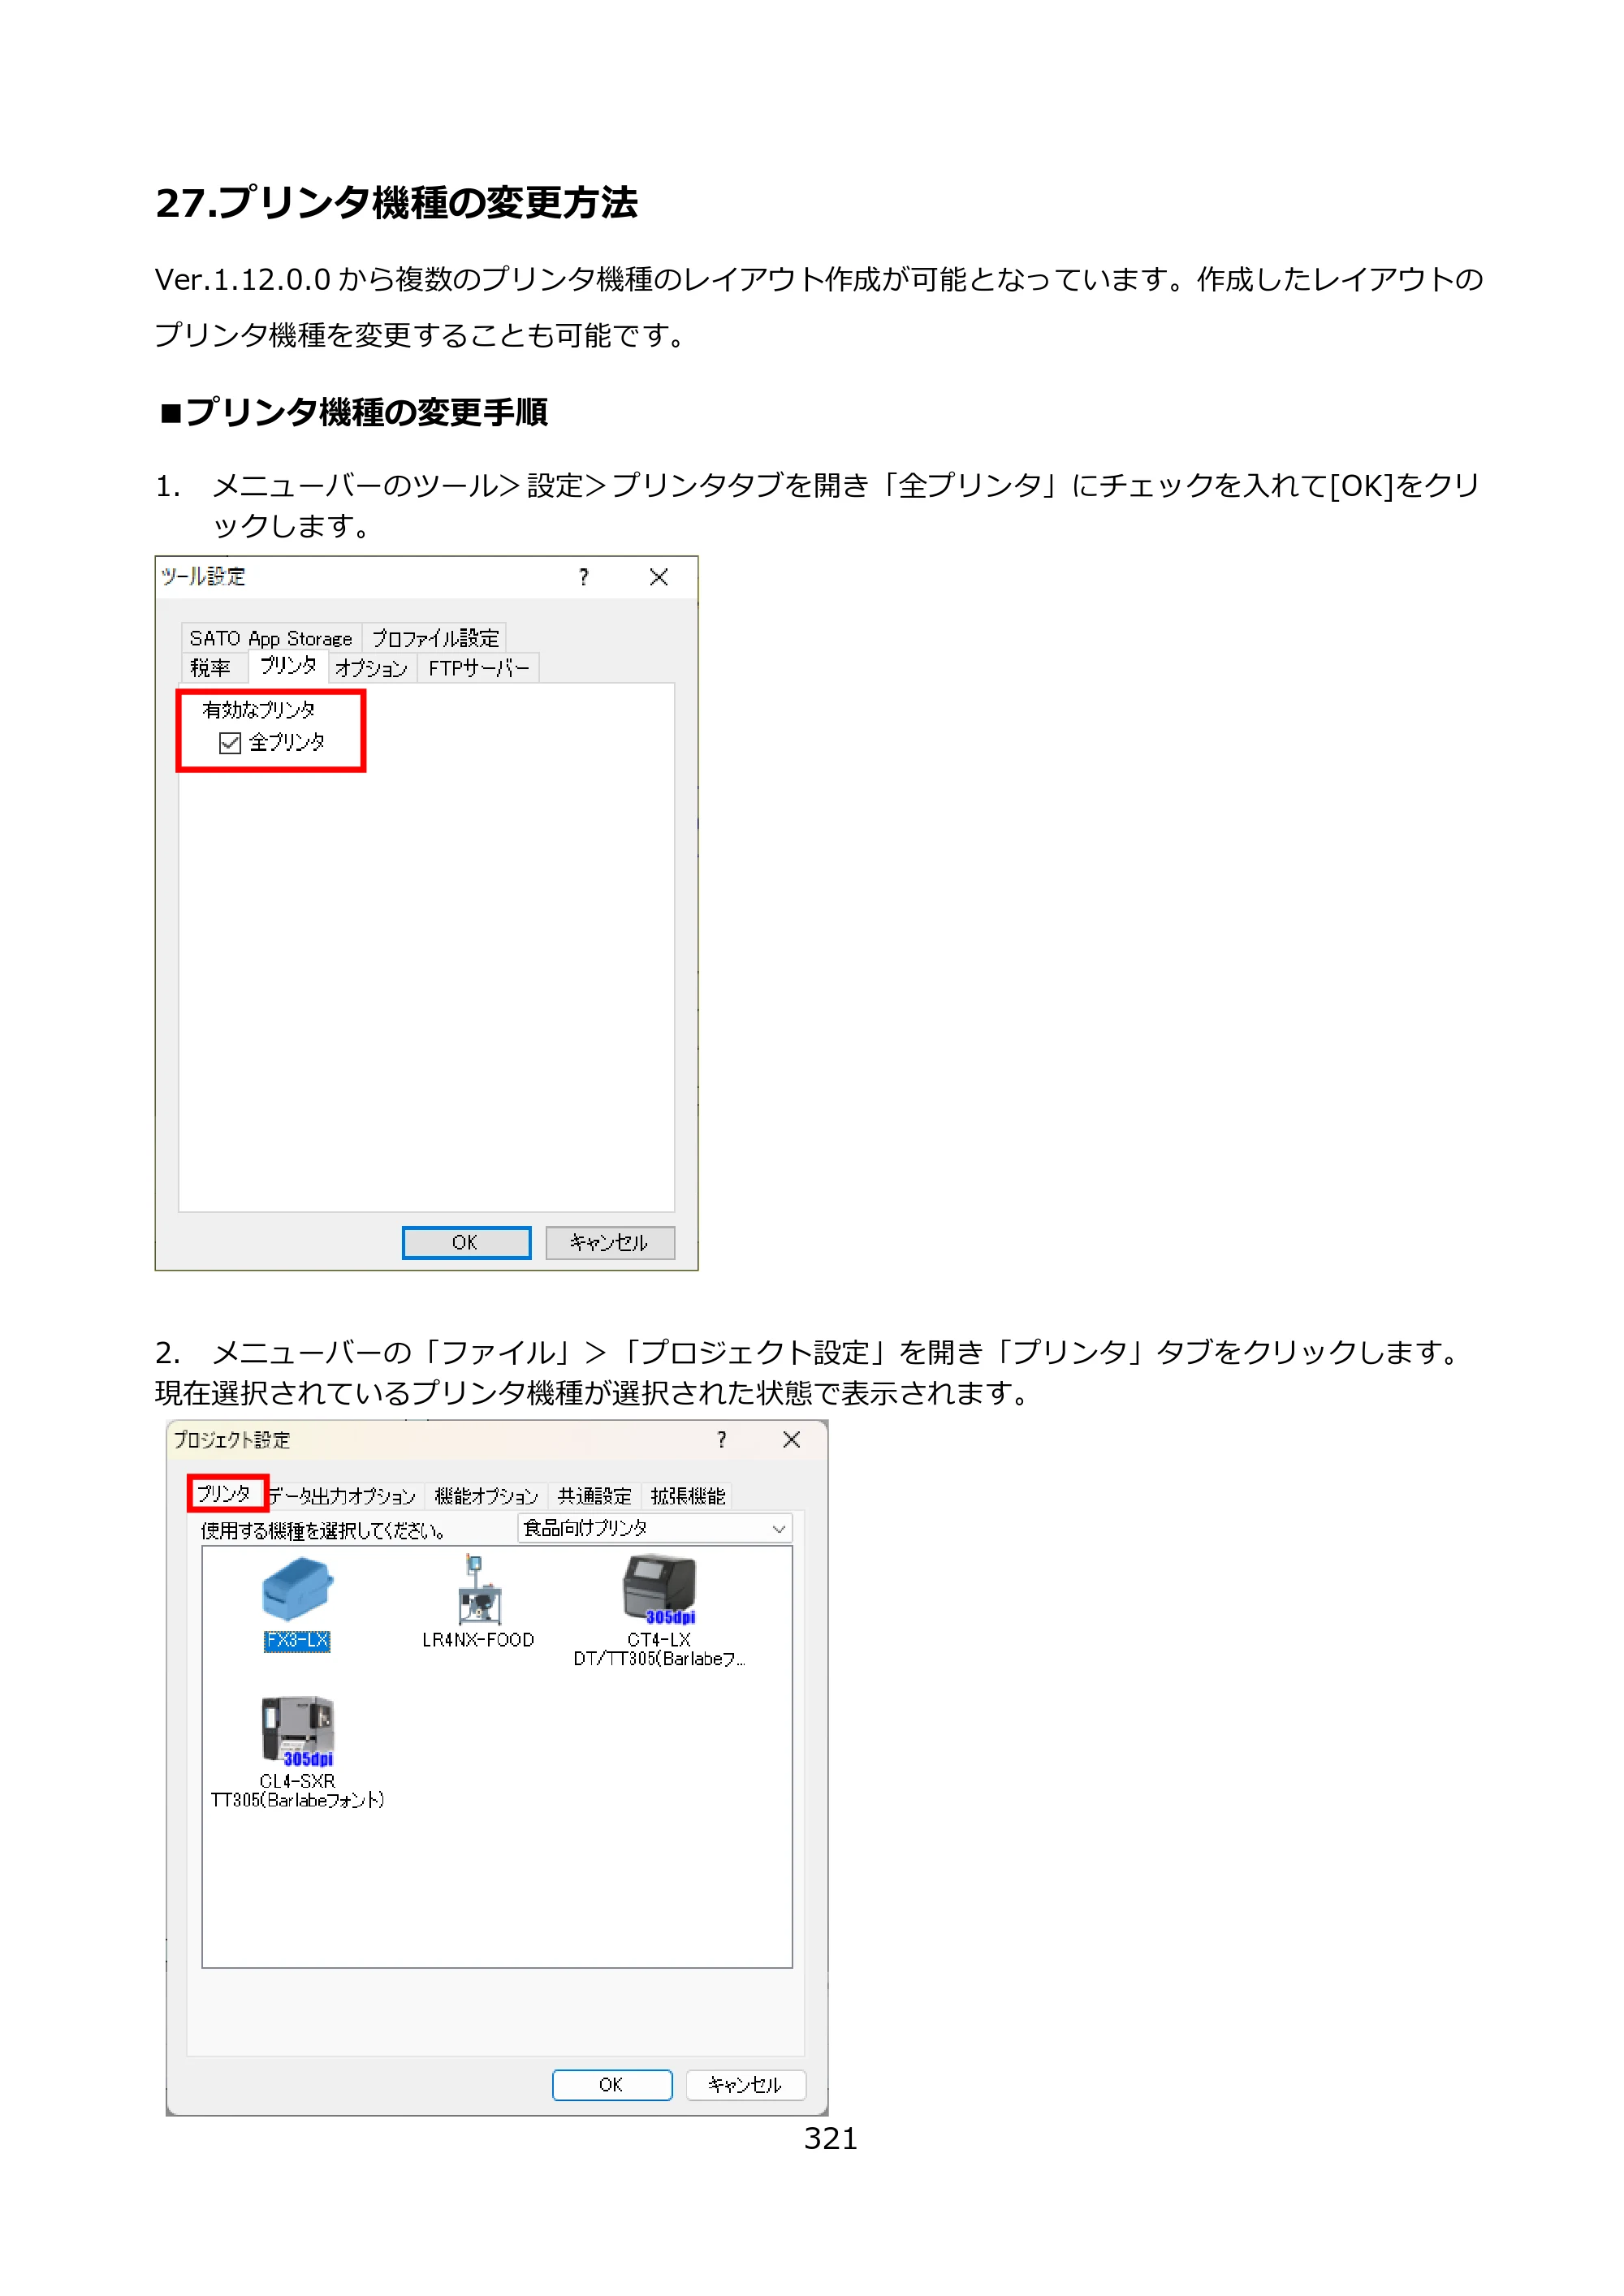Image resolution: width=1624 pixels, height=2296 pixels.
Task: Switch to オプション tab
Action: pos(371,668)
